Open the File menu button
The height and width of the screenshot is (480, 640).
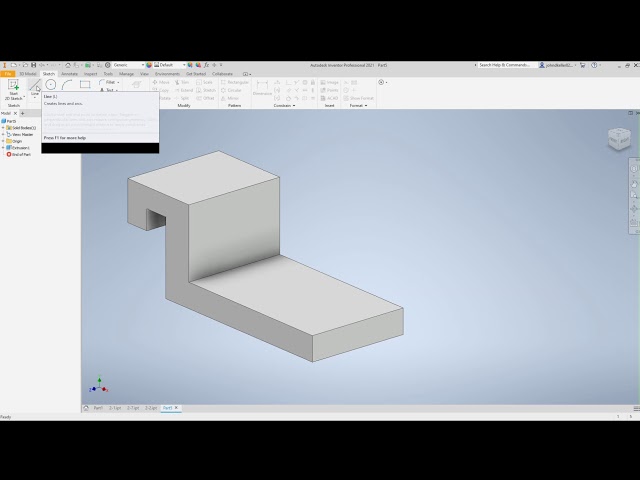(x=7, y=74)
